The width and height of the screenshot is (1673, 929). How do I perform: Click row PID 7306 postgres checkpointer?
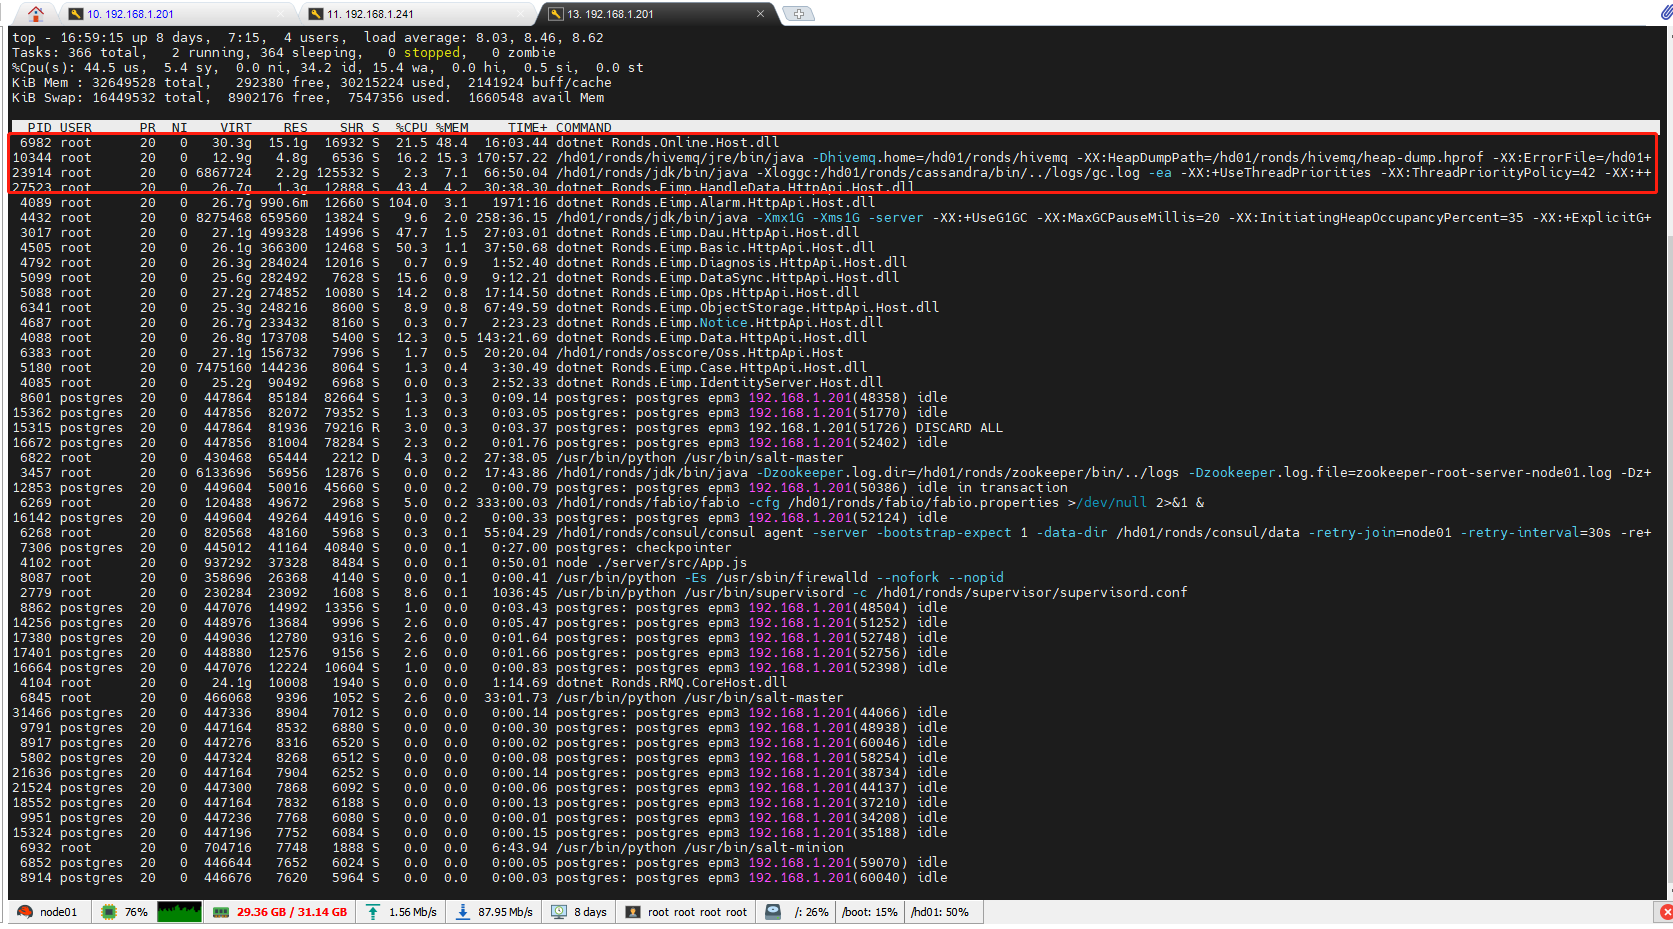[832, 548]
